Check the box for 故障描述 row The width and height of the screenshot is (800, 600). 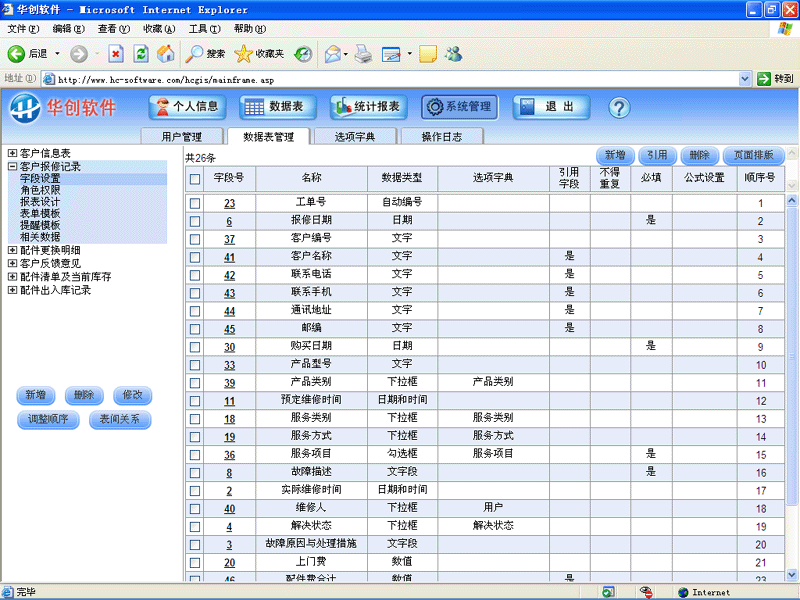pyautogui.click(x=194, y=472)
